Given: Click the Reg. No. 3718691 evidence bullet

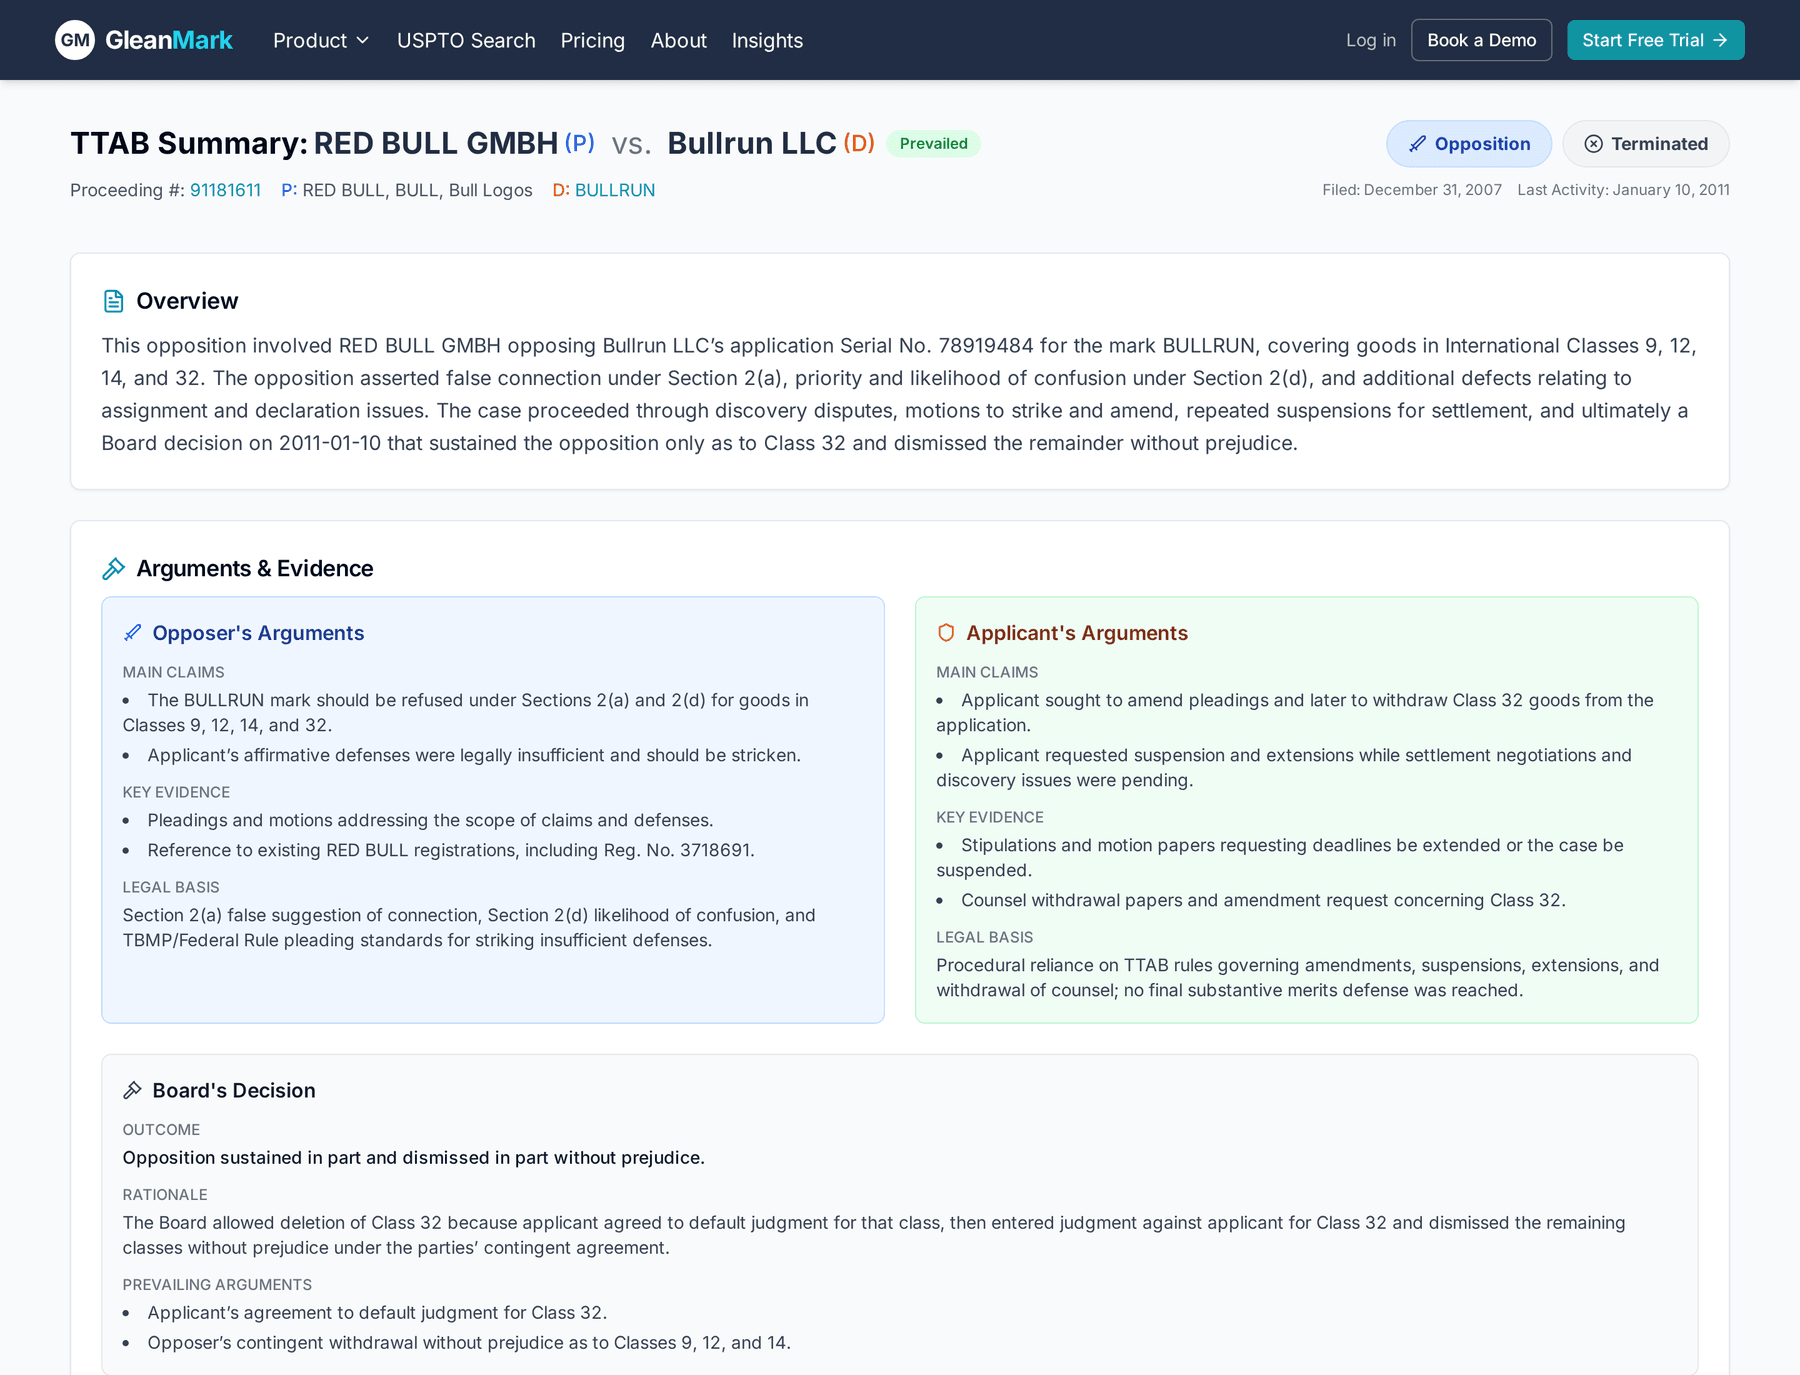Looking at the screenshot, I should click(450, 850).
